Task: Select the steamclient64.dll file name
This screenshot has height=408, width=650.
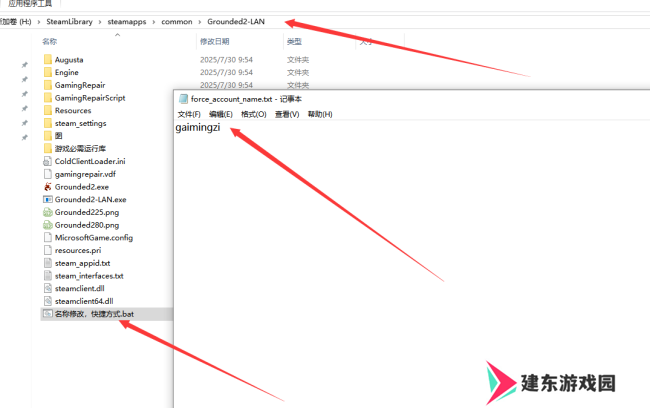Action: [84, 301]
